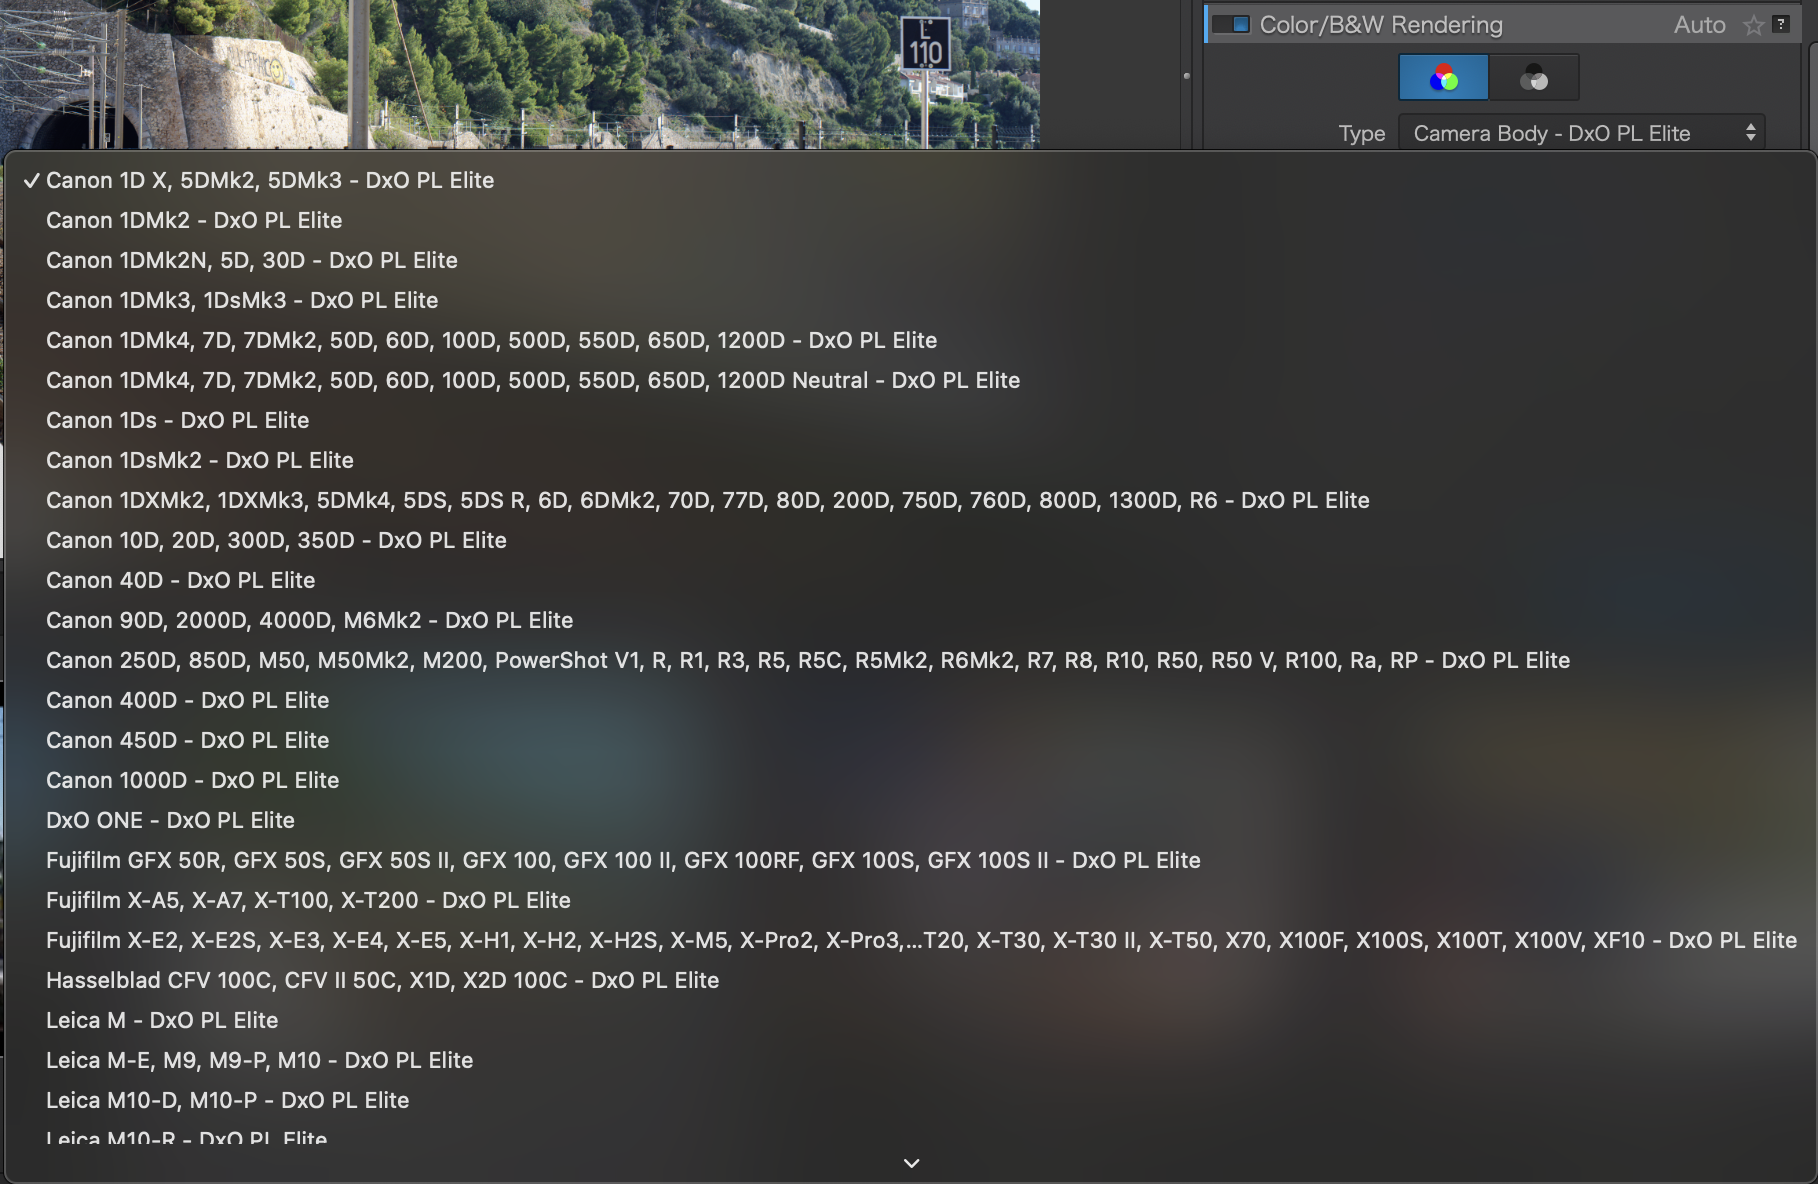Click the Auto label in Color/B&W Rendering
The image size is (1818, 1184).
click(x=1700, y=25)
